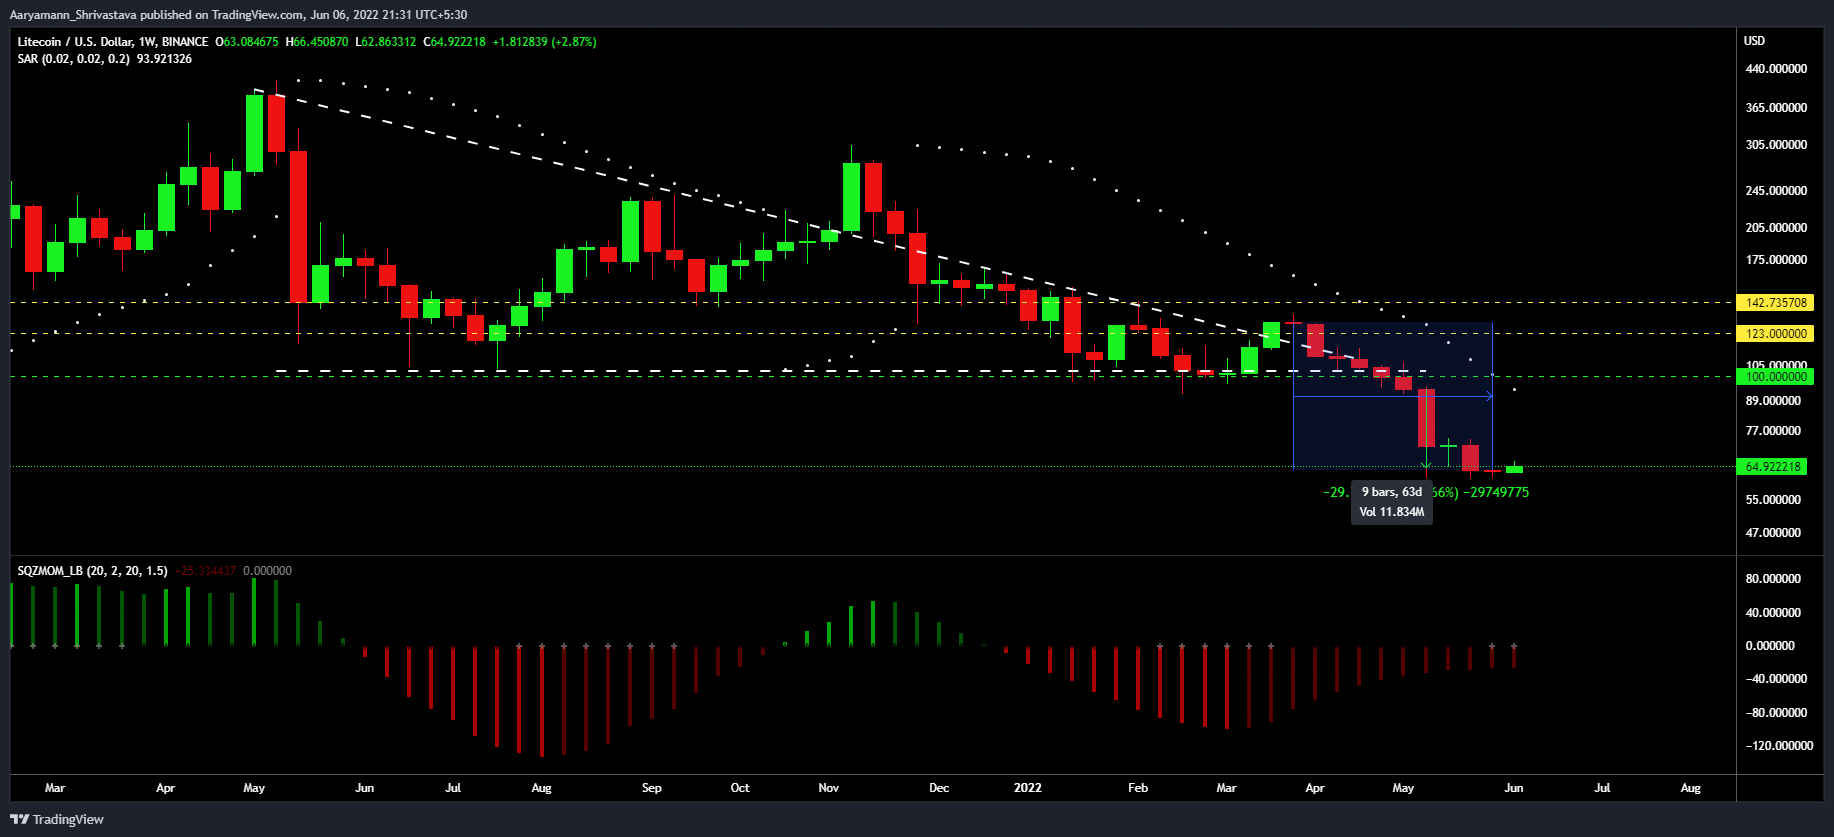Click the yellow 142.735708 price label
This screenshot has width=1834, height=837.
point(1776,303)
